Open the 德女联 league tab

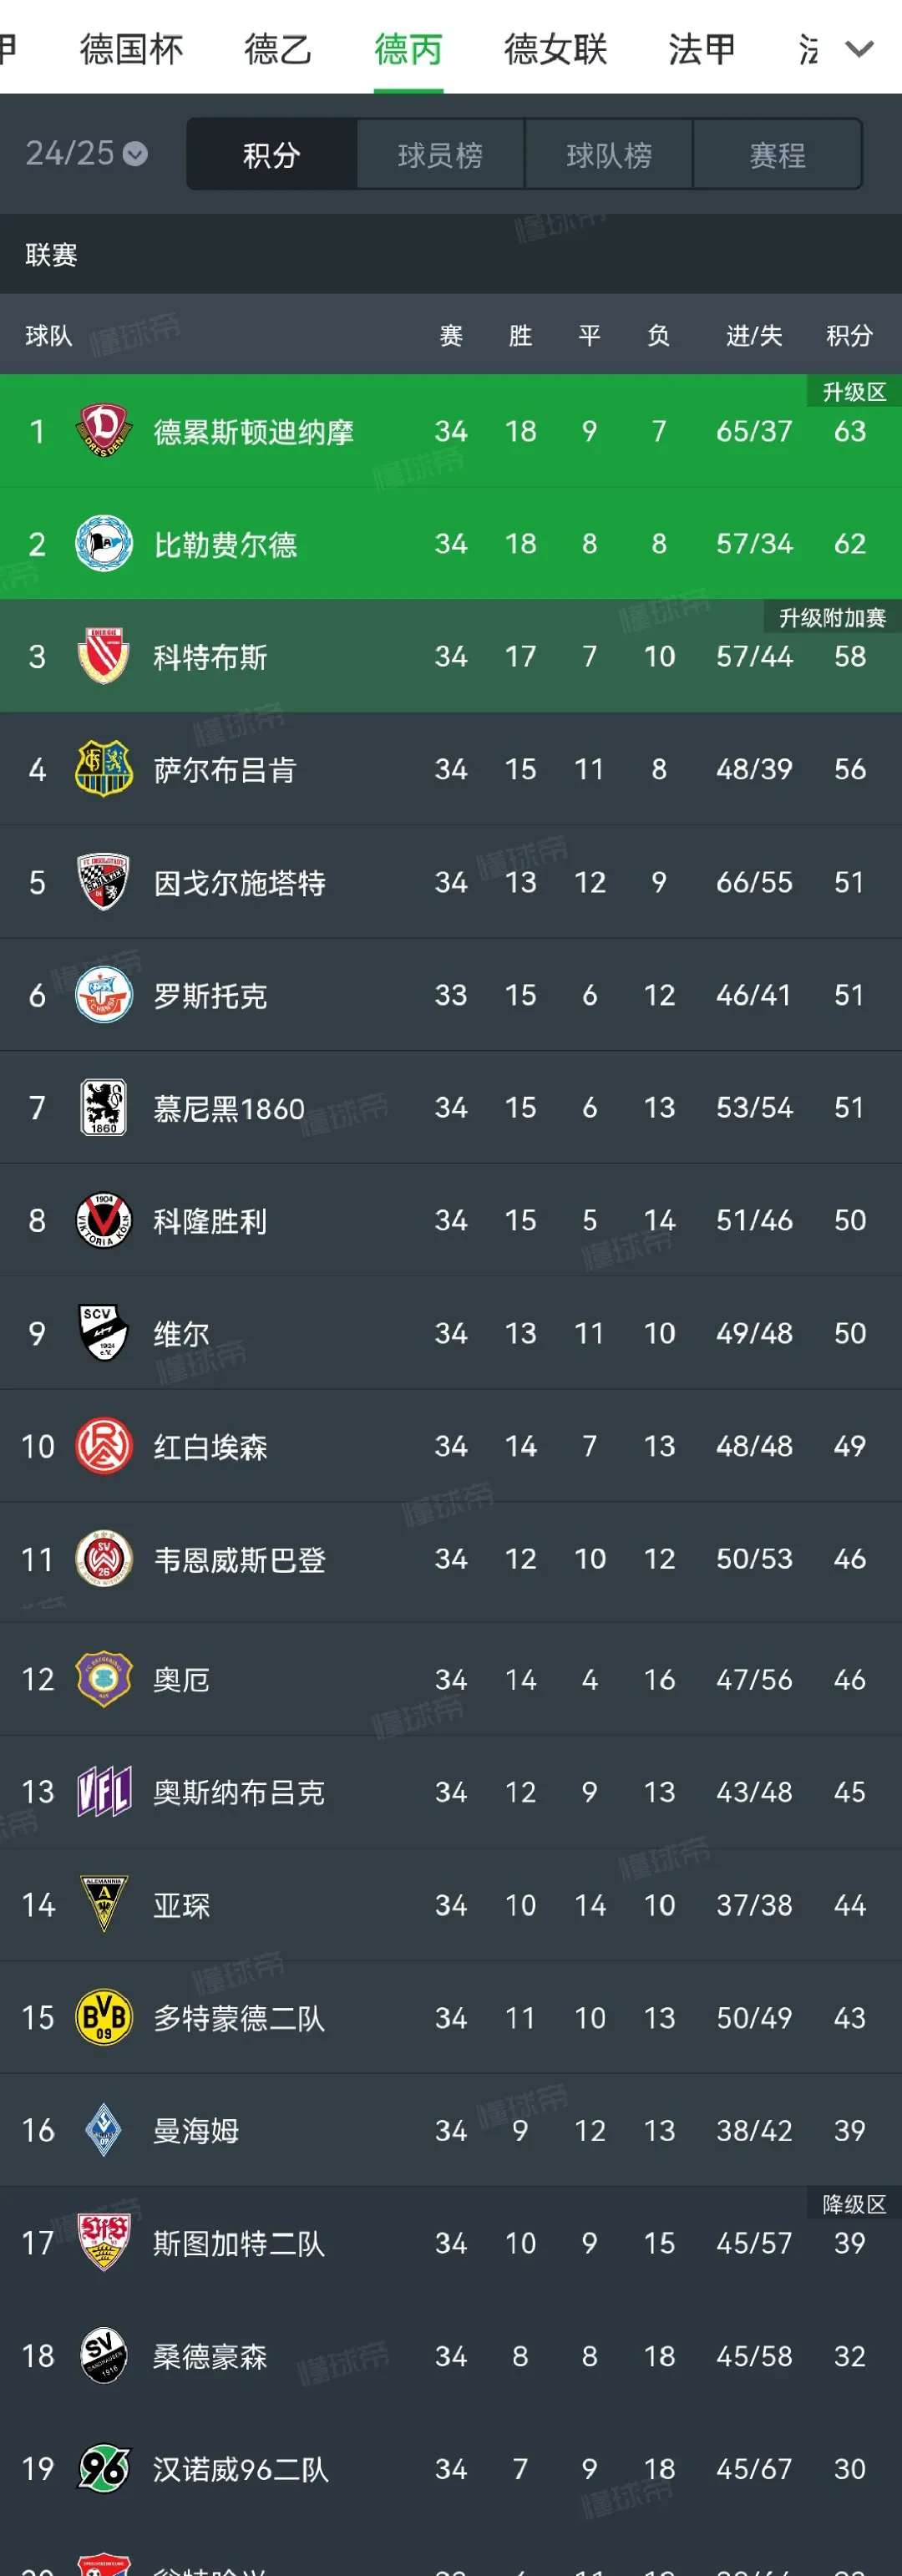555,49
